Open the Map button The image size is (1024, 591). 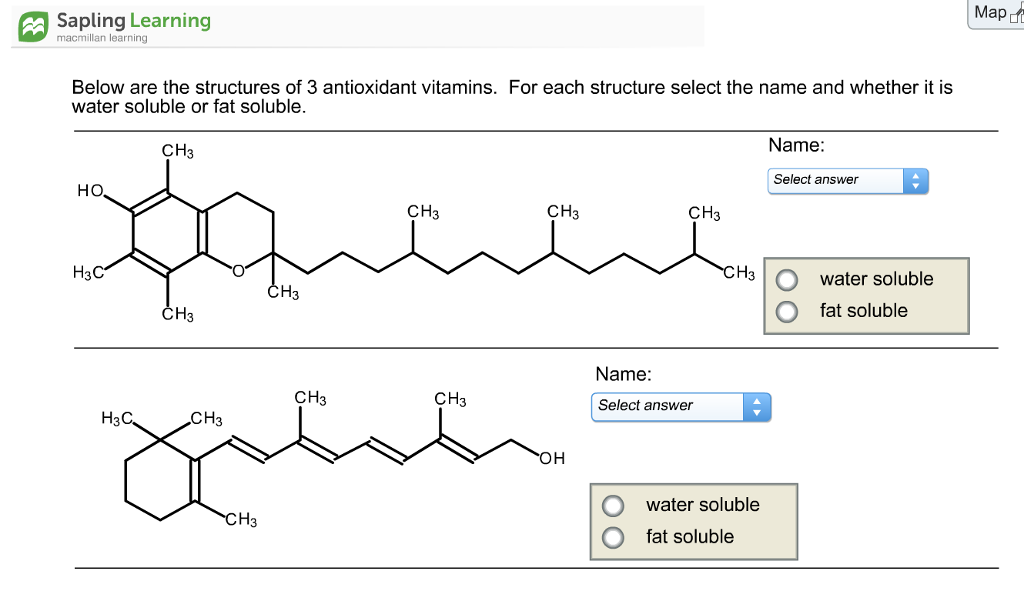[x=996, y=13]
